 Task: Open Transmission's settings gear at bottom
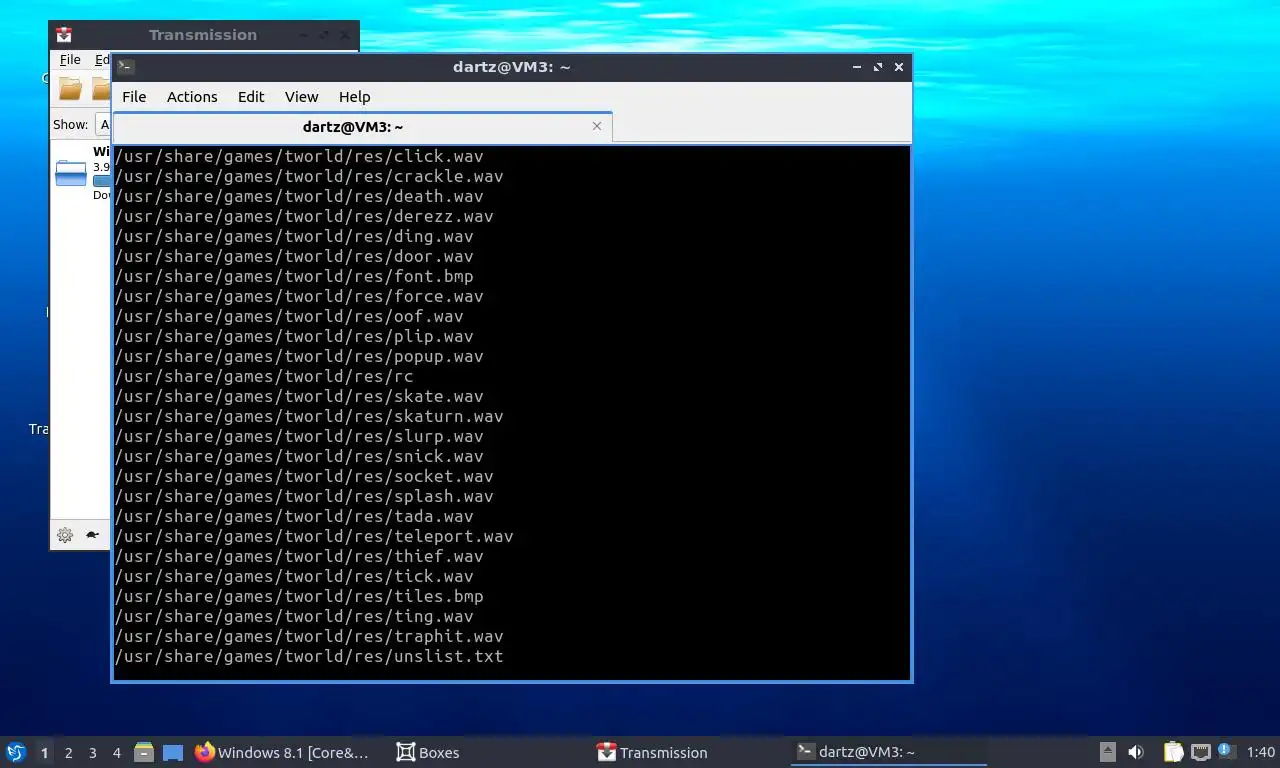[65, 535]
